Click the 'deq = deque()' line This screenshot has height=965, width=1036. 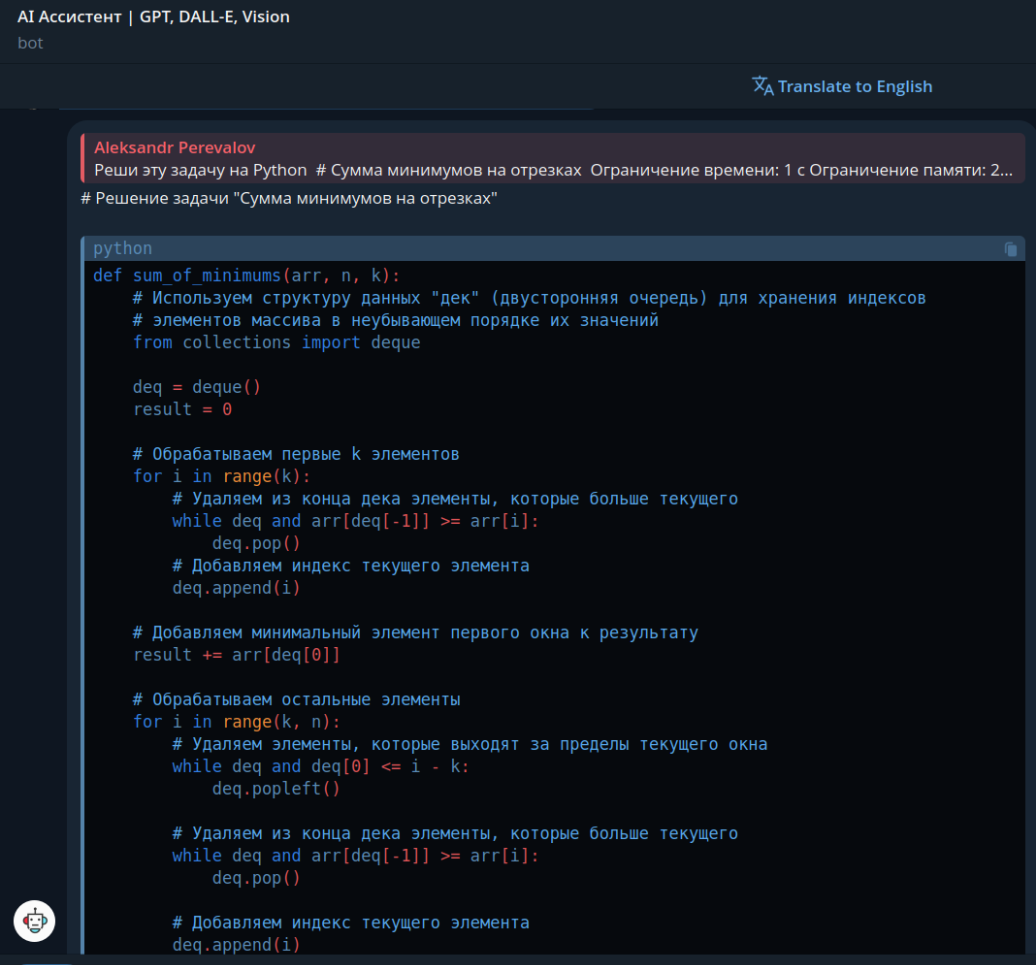197,387
